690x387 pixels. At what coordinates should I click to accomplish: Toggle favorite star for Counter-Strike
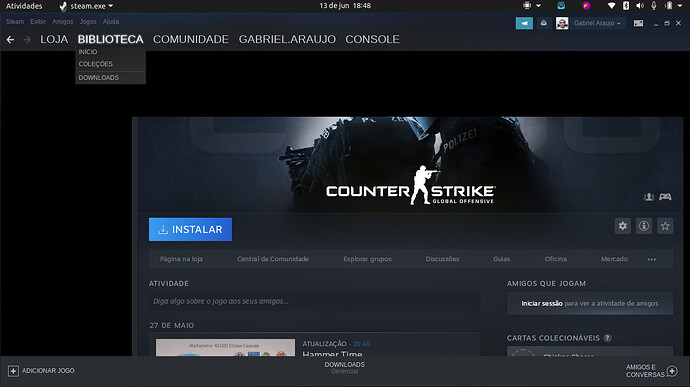665,226
